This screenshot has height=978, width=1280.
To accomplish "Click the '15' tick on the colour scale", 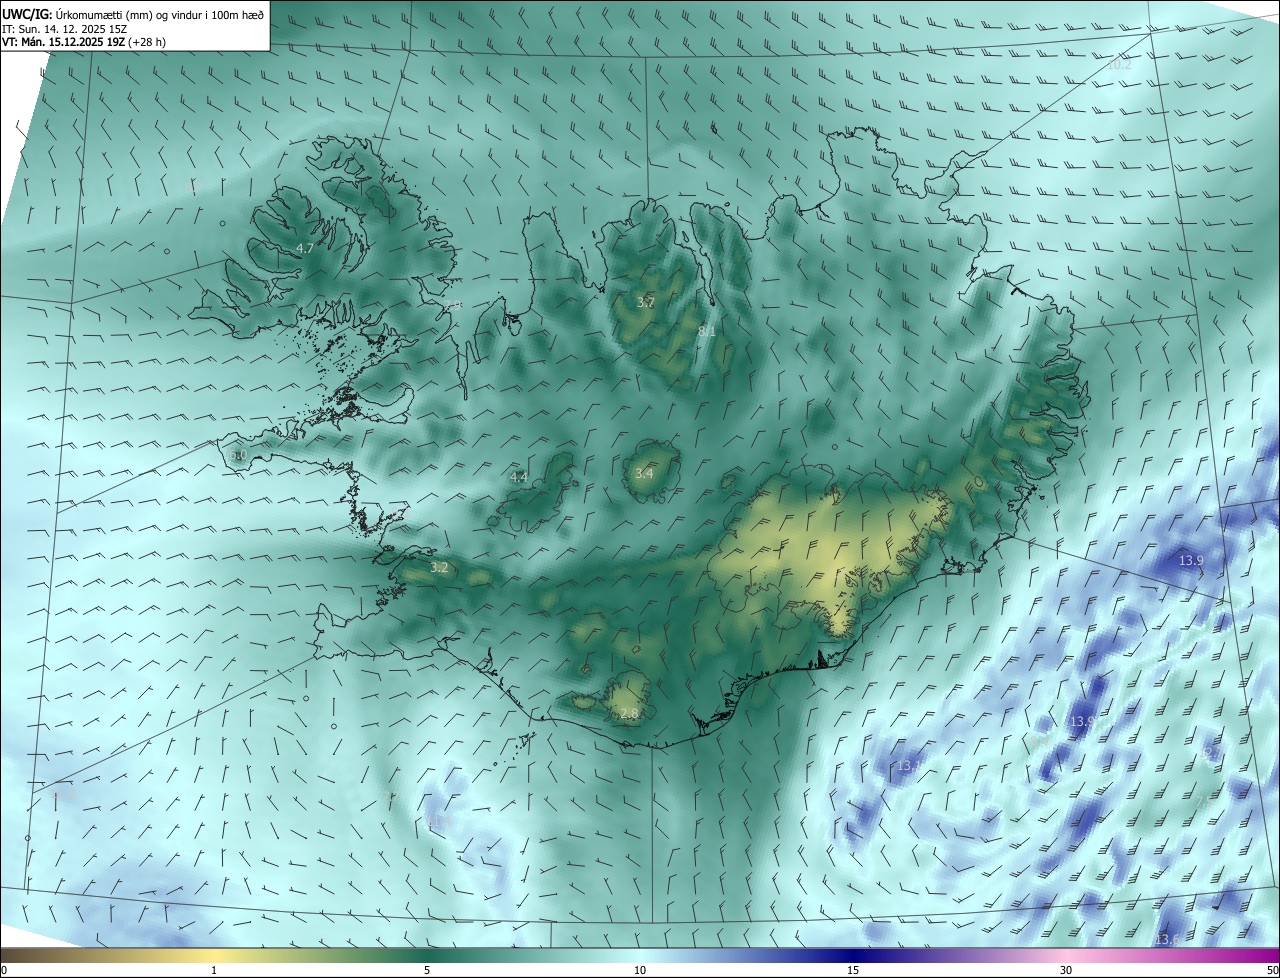I will pyautogui.click(x=853, y=970).
